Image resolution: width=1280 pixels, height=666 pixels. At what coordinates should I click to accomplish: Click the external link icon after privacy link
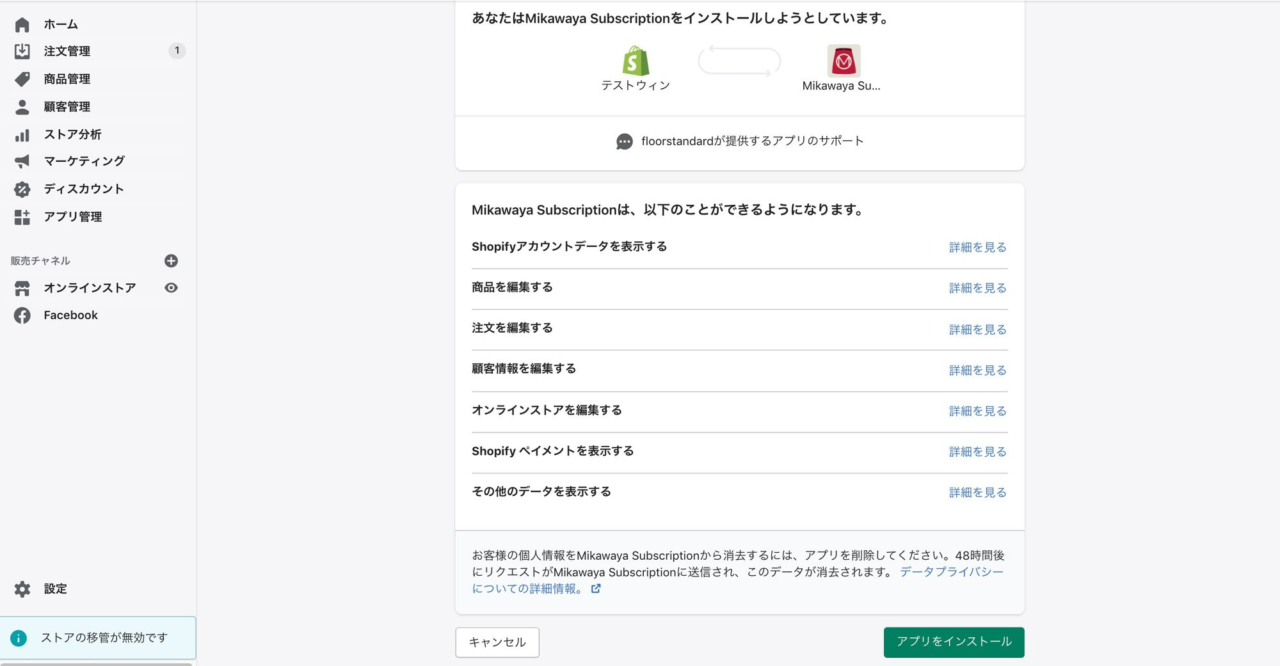[x=596, y=589]
